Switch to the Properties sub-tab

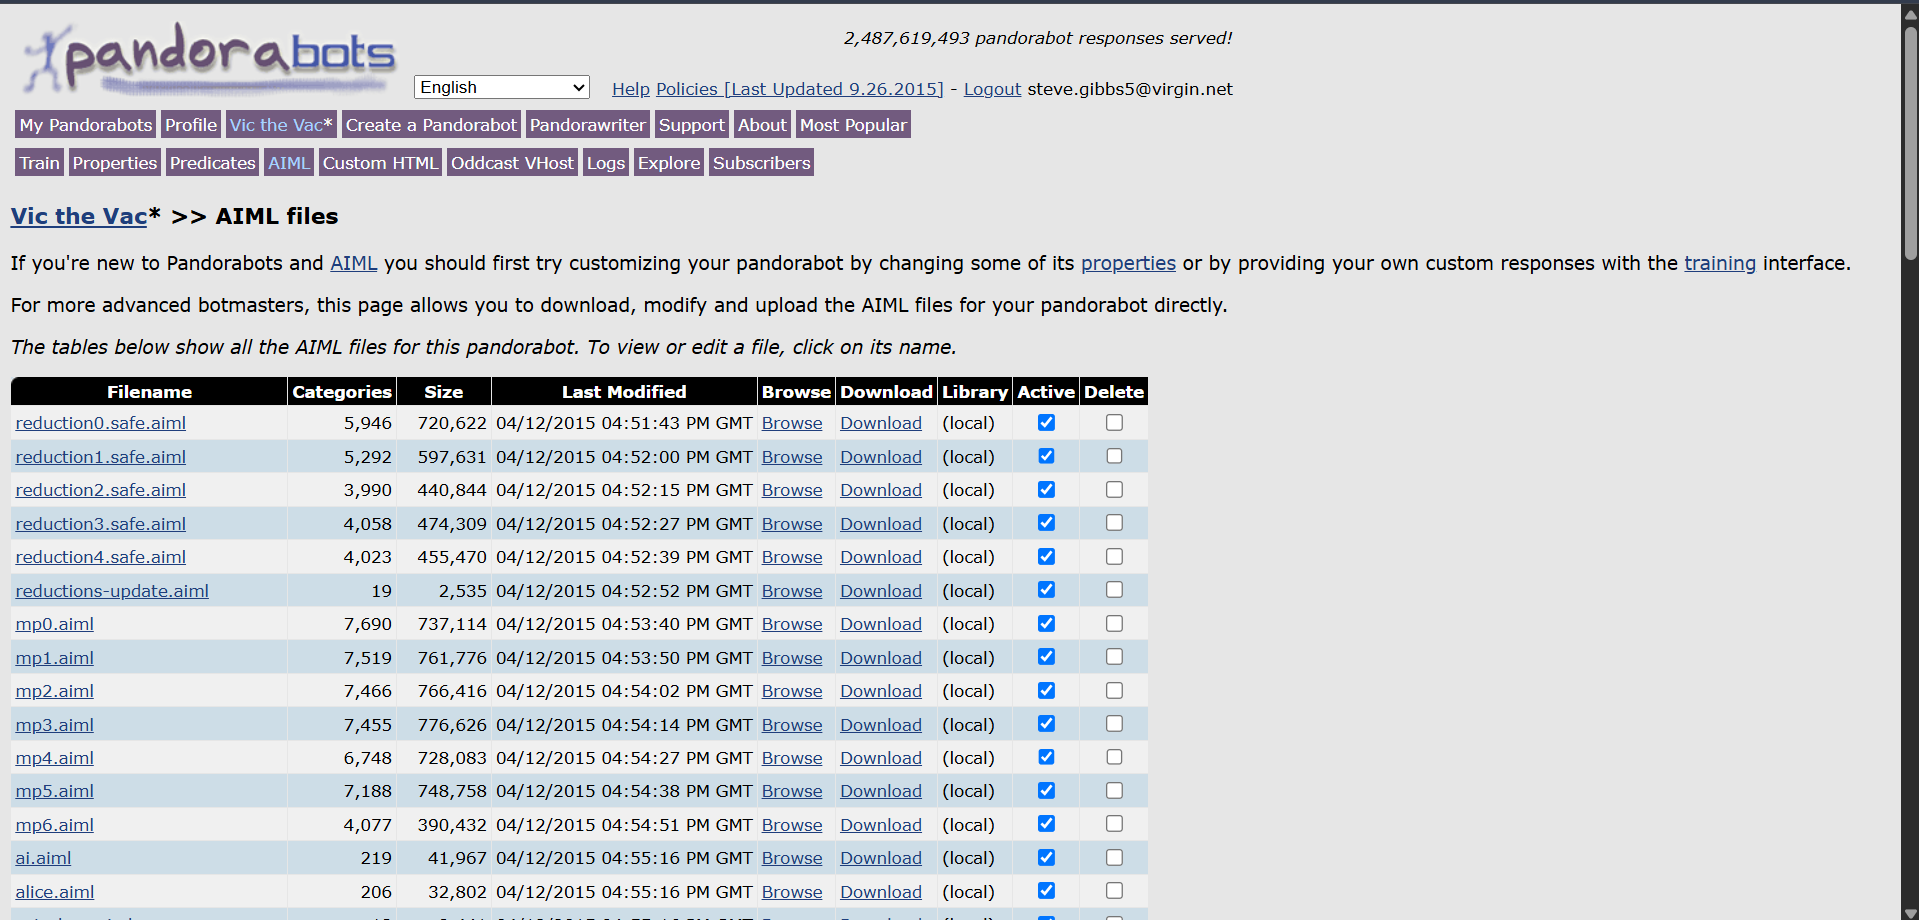115,163
